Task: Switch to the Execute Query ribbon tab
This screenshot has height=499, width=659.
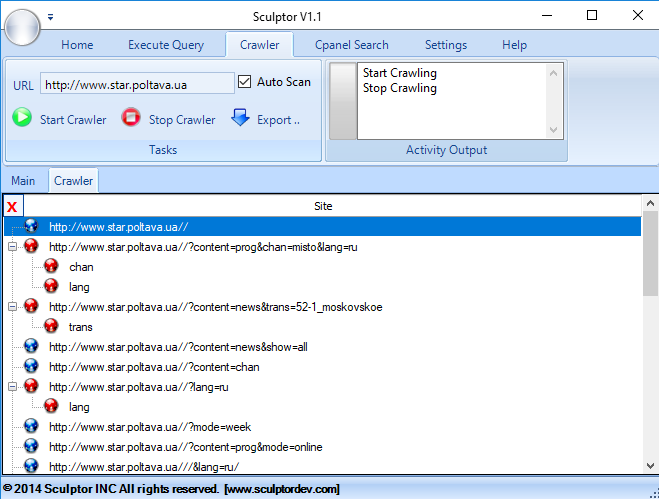Action: click(166, 45)
